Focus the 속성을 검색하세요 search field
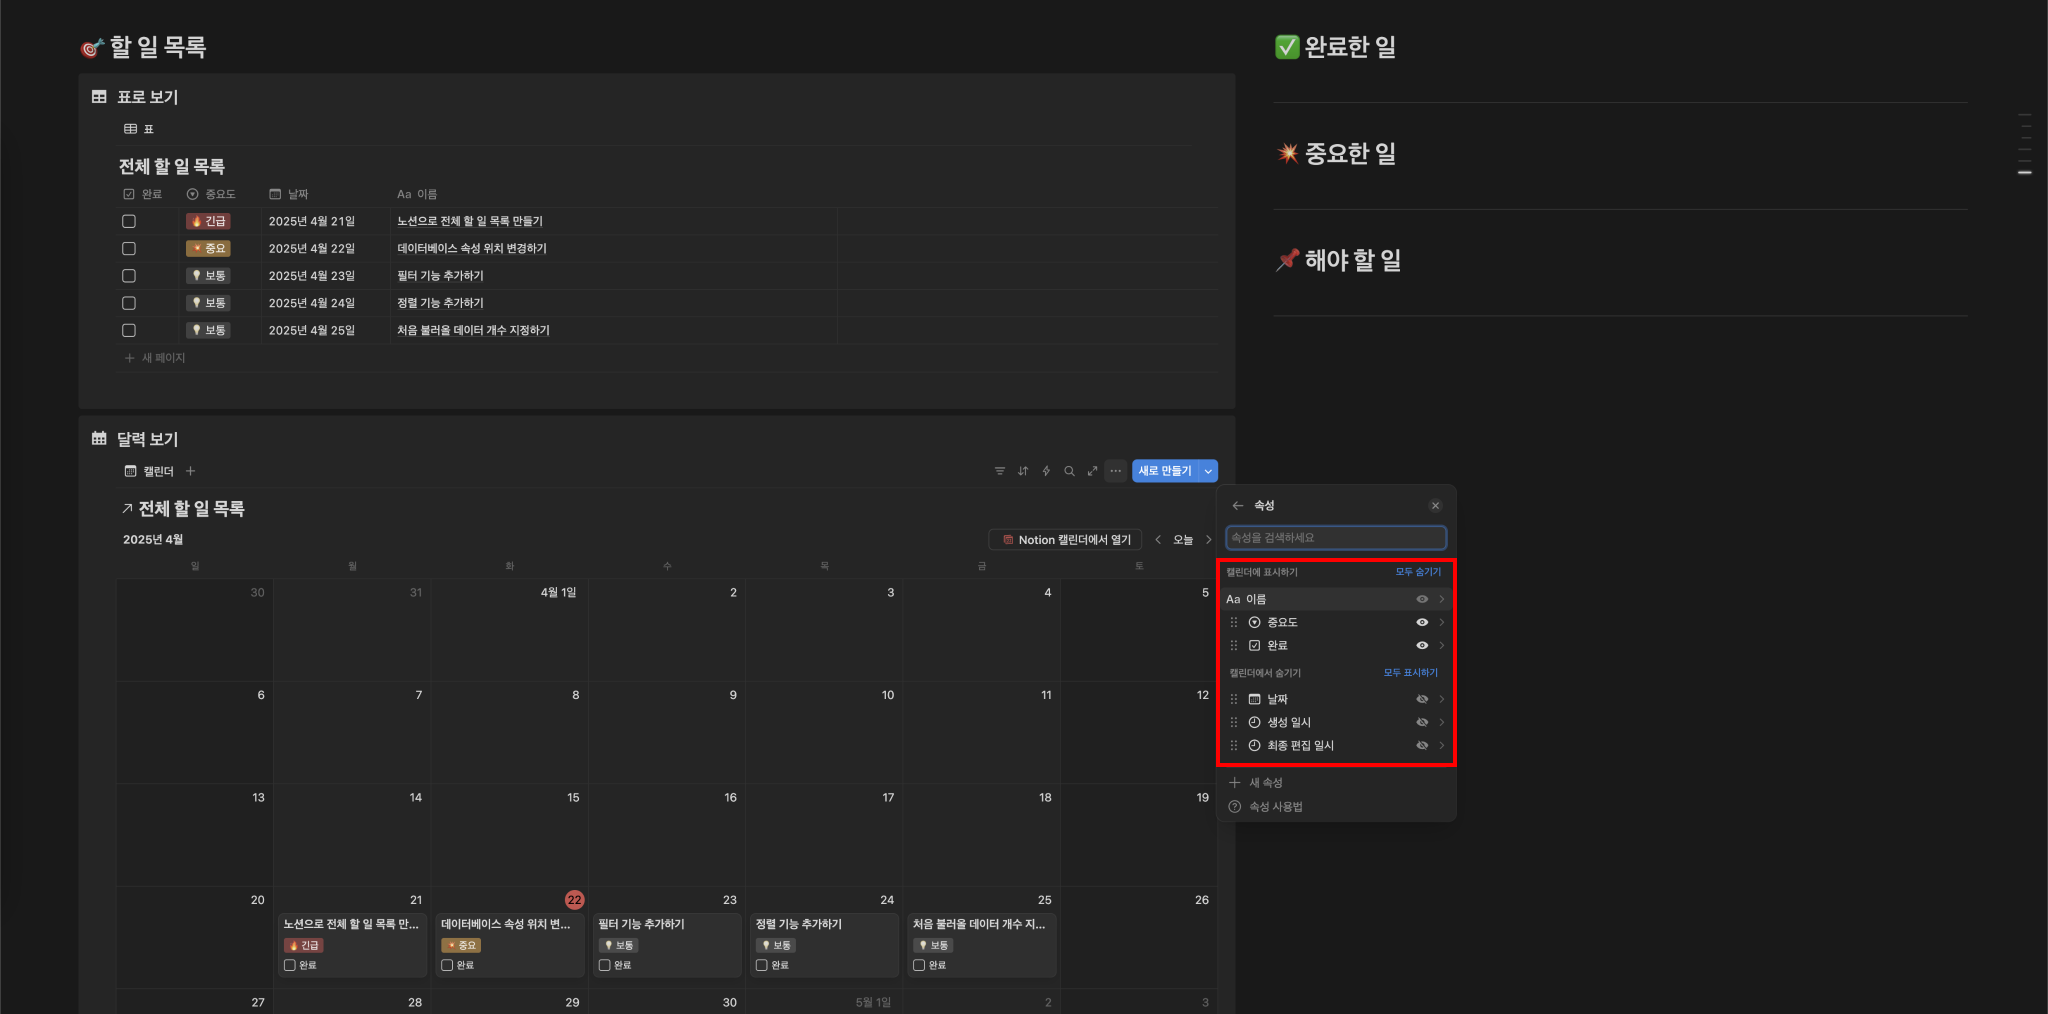2048x1014 pixels. pyautogui.click(x=1336, y=538)
